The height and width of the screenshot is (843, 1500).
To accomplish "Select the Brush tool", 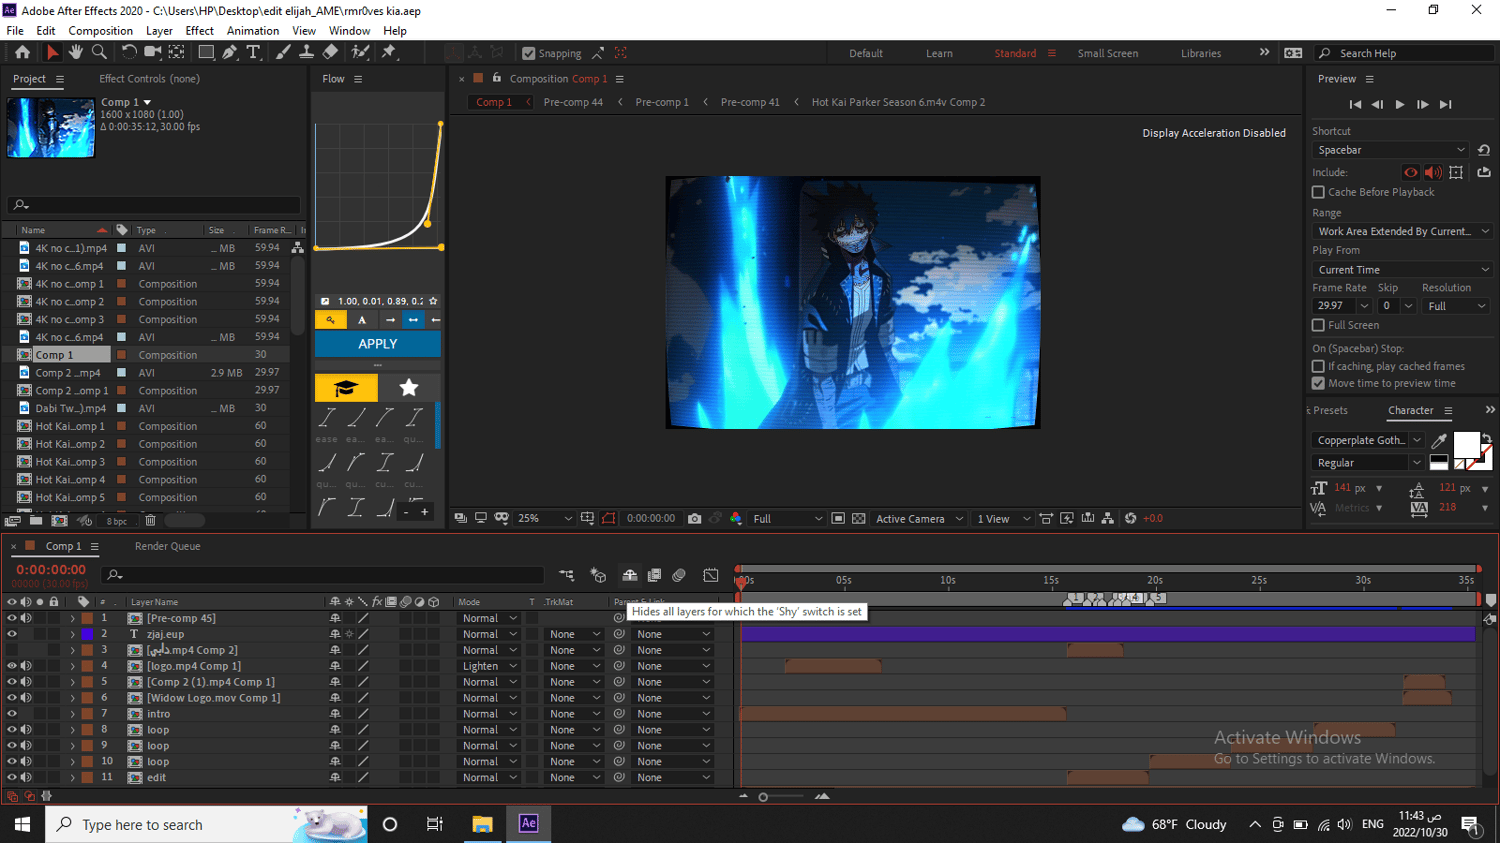I will click(x=283, y=52).
